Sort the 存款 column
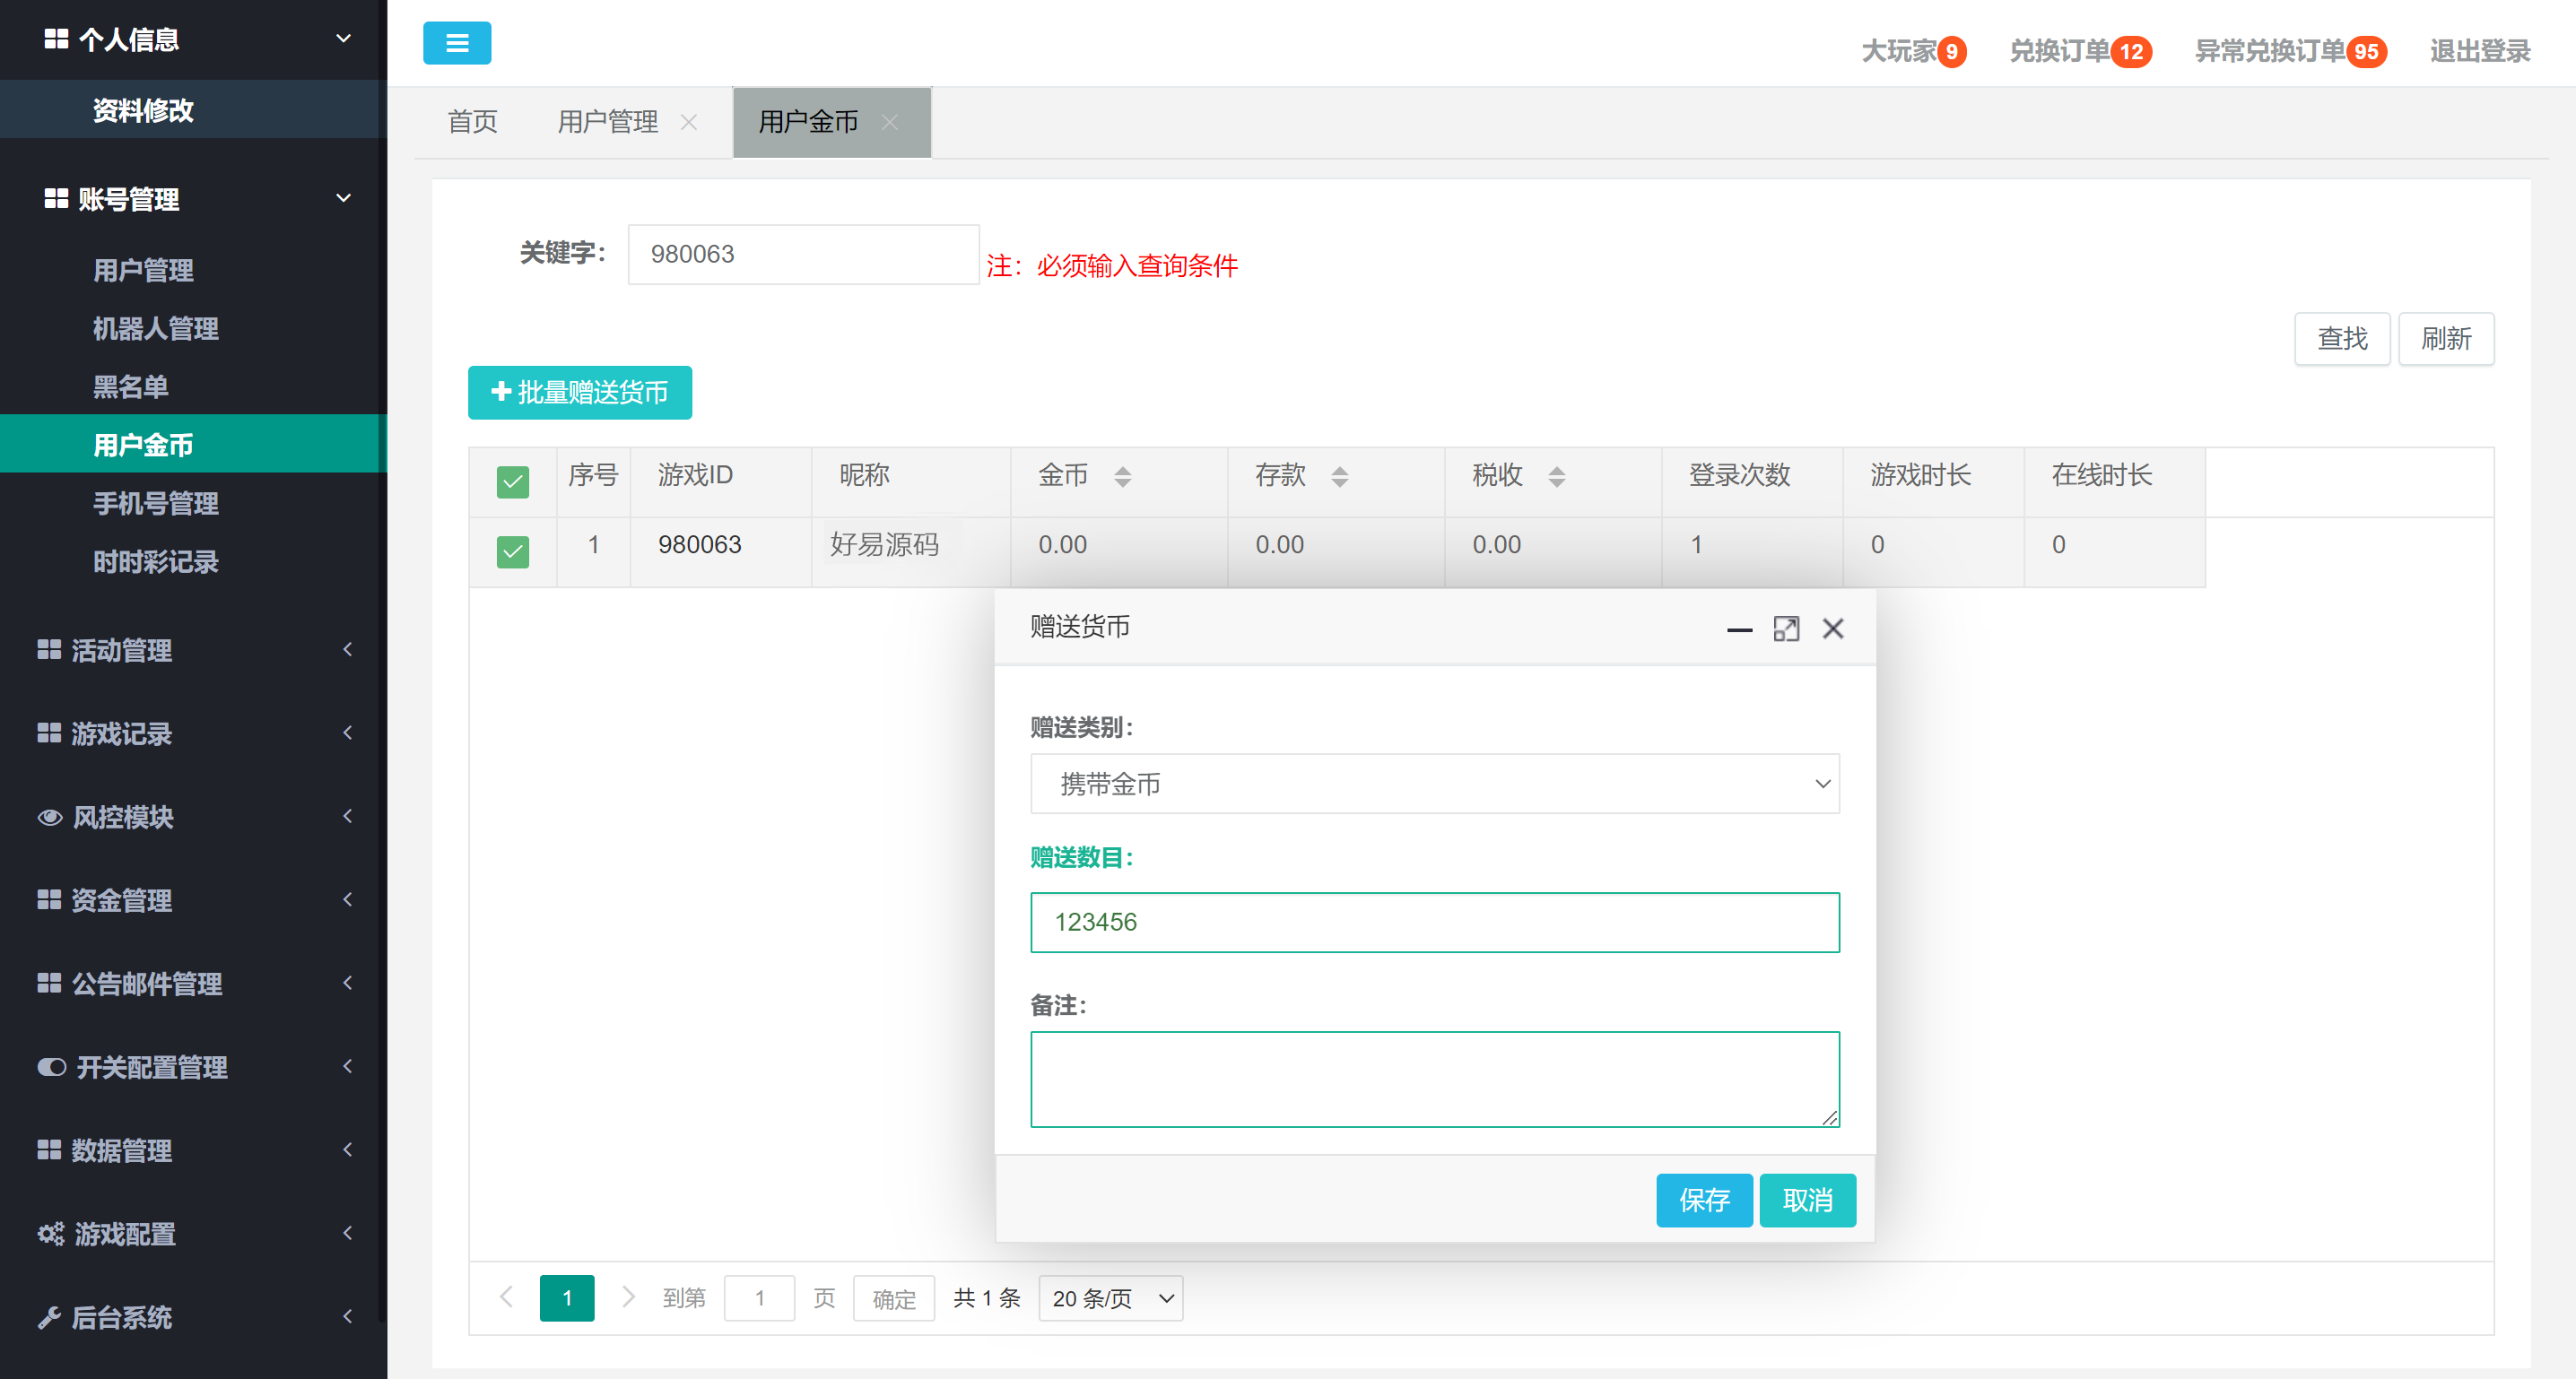Viewport: 2576px width, 1379px height. [x=1340, y=477]
